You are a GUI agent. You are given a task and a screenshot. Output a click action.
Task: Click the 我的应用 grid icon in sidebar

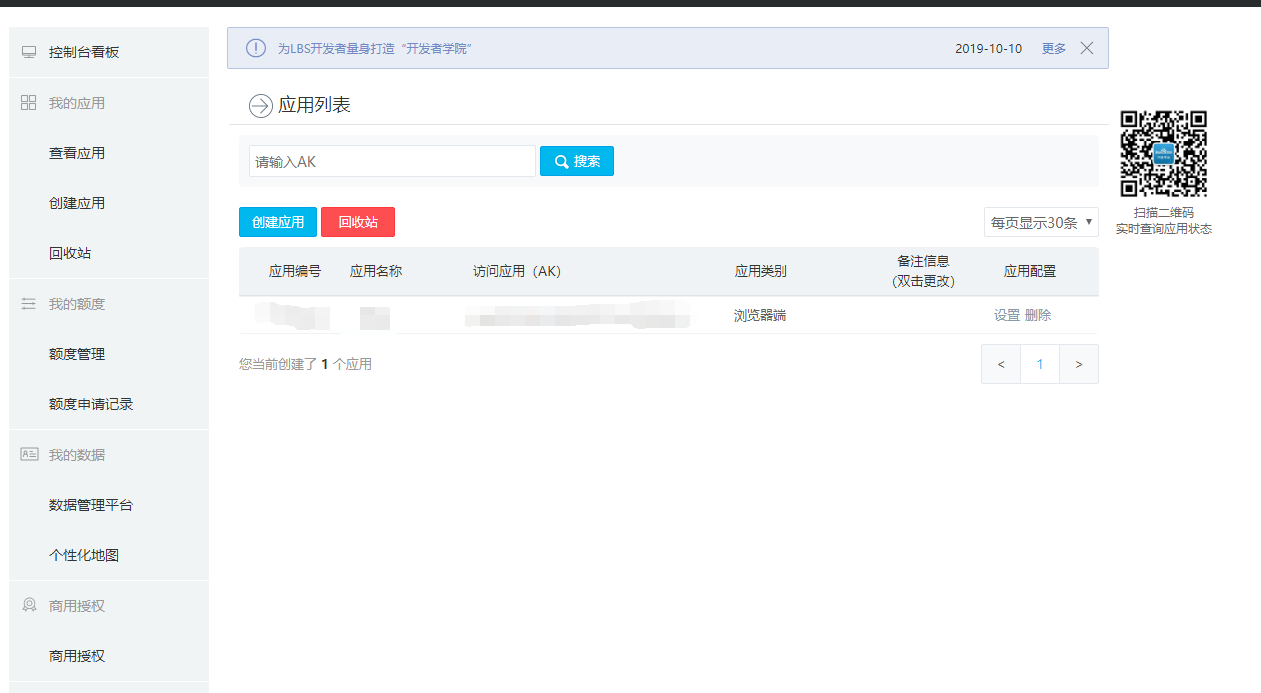[x=29, y=102]
